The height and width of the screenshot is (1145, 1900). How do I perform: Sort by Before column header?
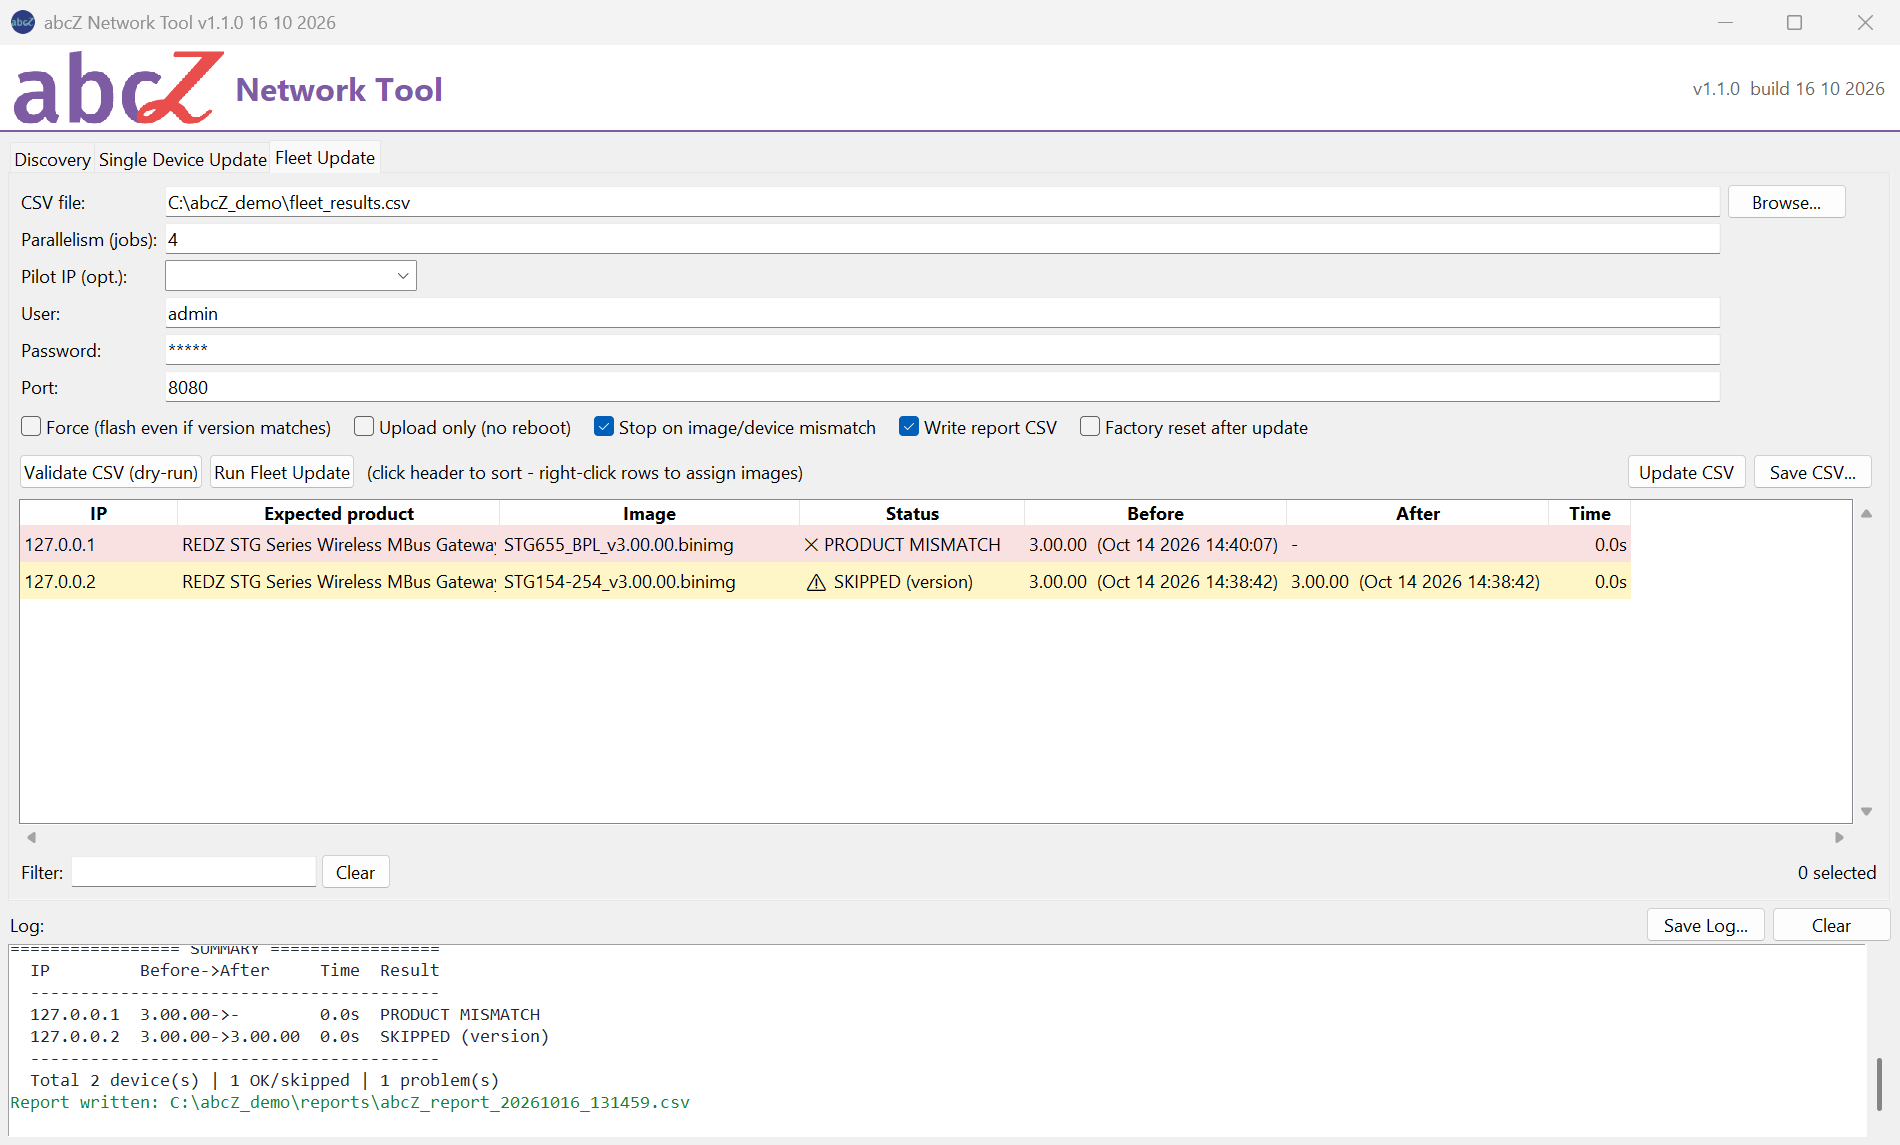pyautogui.click(x=1155, y=513)
